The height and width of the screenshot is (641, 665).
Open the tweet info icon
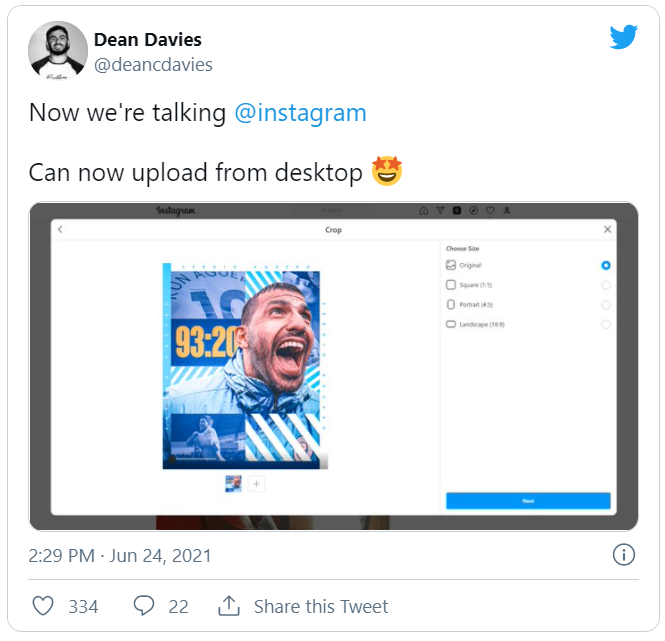(622, 555)
